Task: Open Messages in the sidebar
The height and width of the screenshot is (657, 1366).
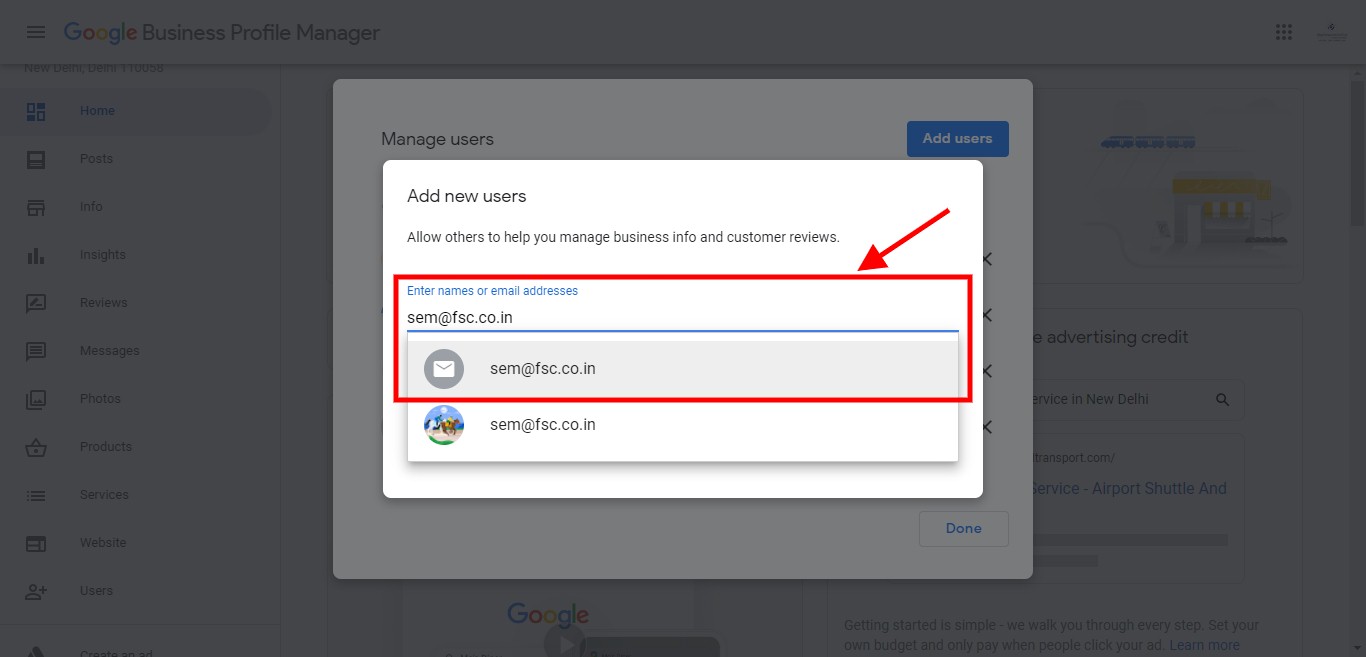Action: (109, 351)
